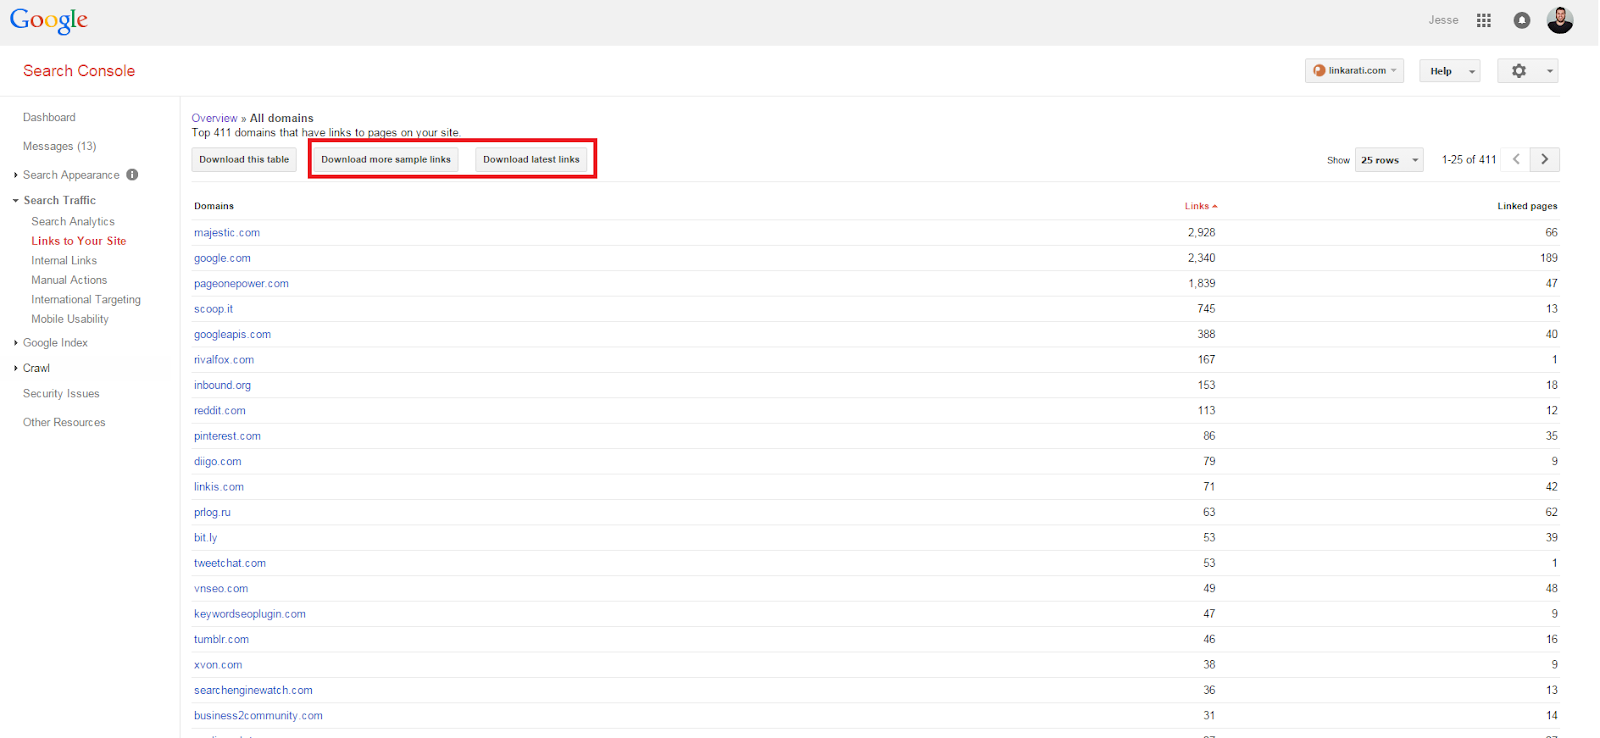Image resolution: width=1600 pixels, height=738 pixels.
Task: Expand the Crawl section
Action: [16, 368]
